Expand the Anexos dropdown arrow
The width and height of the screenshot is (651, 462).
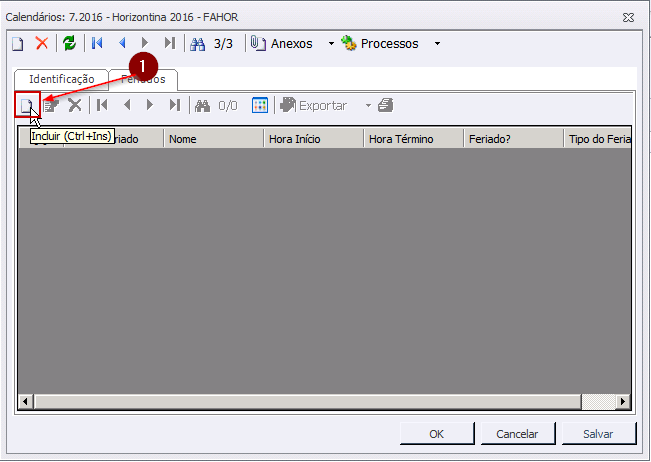(x=332, y=43)
